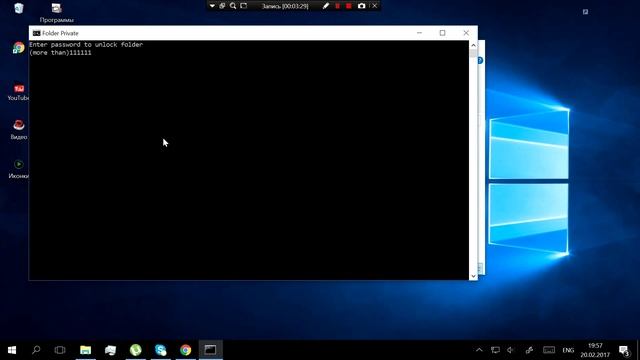The height and width of the screenshot is (360, 640).
Task: Select the recorder region capture icon
Action: (244, 6)
